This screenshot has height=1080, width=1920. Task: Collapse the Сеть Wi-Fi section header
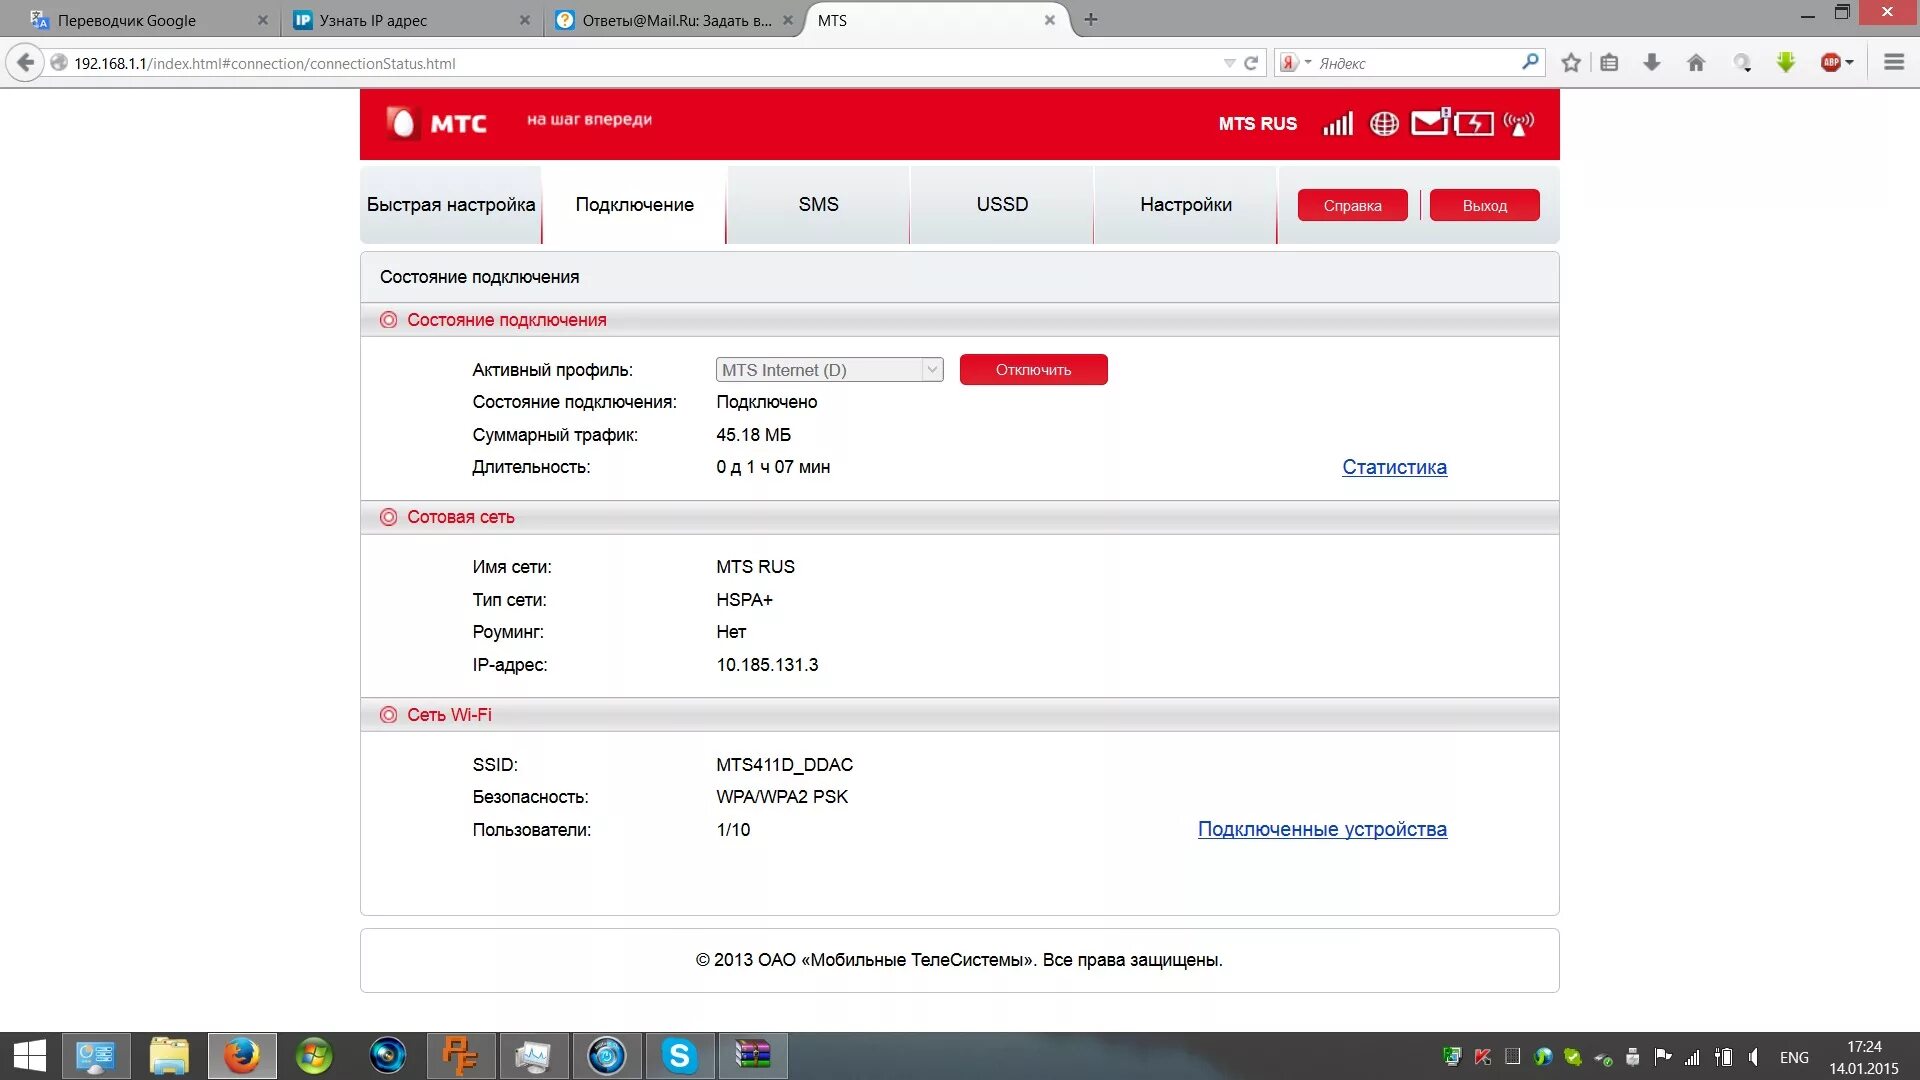pos(959,715)
